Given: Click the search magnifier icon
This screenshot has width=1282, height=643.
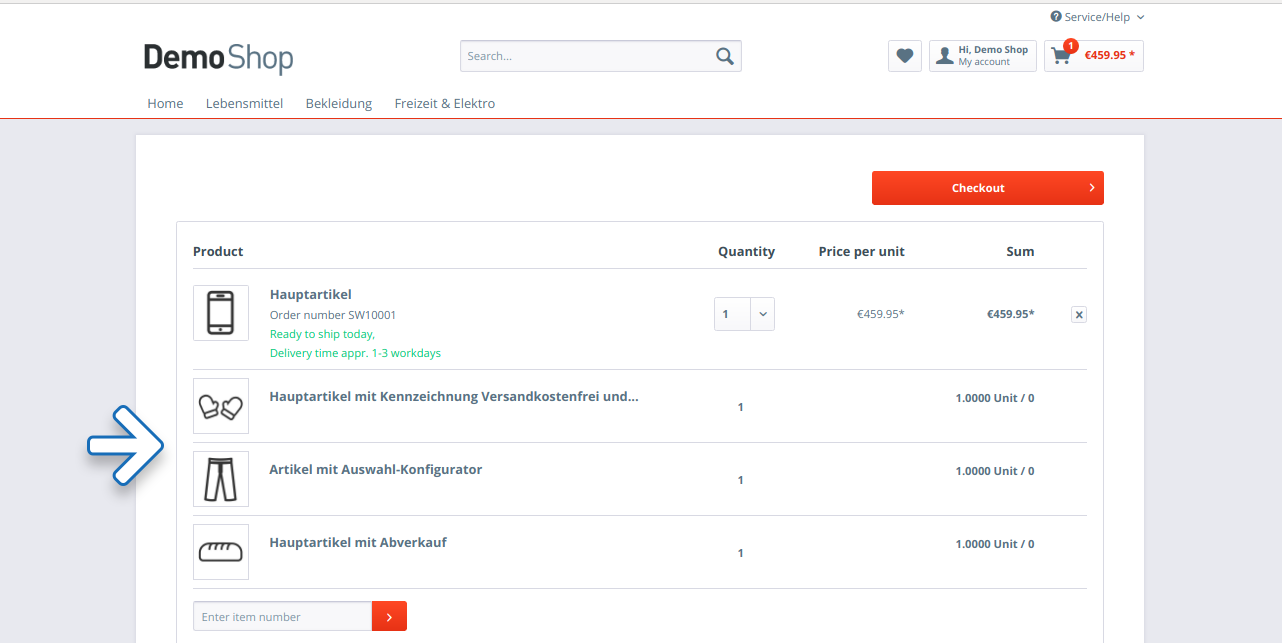Looking at the screenshot, I should tap(725, 56).
